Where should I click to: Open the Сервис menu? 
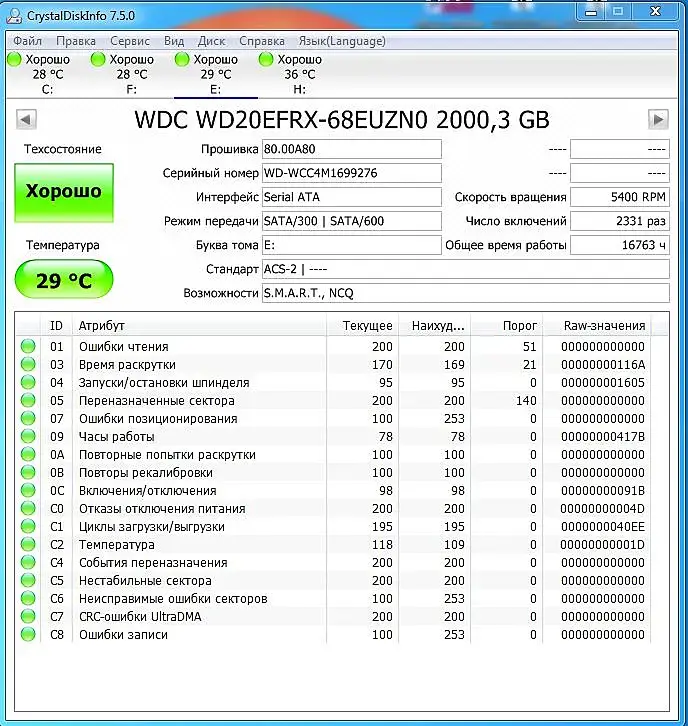click(x=130, y=41)
